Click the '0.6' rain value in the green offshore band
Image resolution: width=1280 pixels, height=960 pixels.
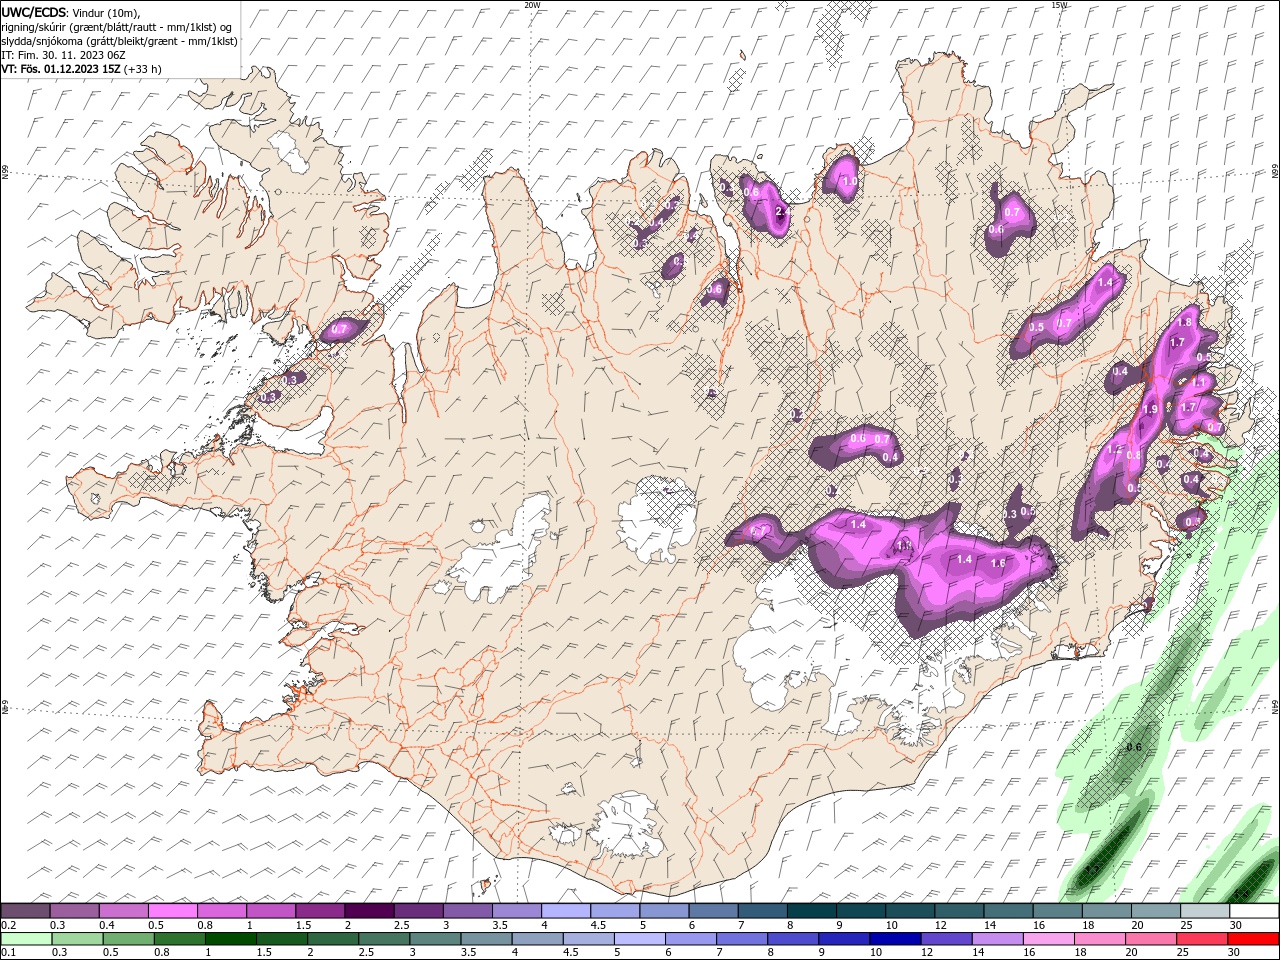(1134, 748)
